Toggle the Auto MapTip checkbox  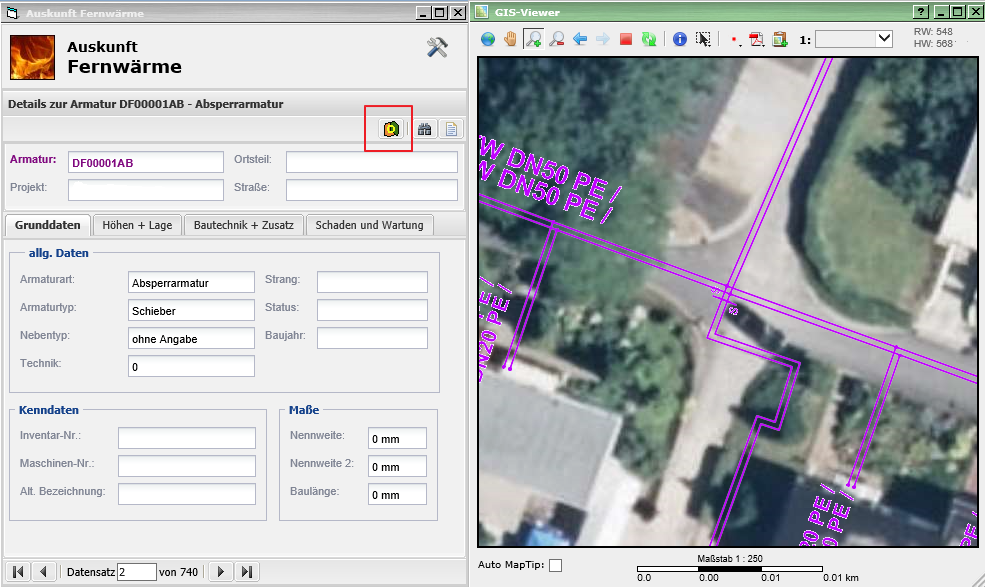pyautogui.click(x=555, y=565)
